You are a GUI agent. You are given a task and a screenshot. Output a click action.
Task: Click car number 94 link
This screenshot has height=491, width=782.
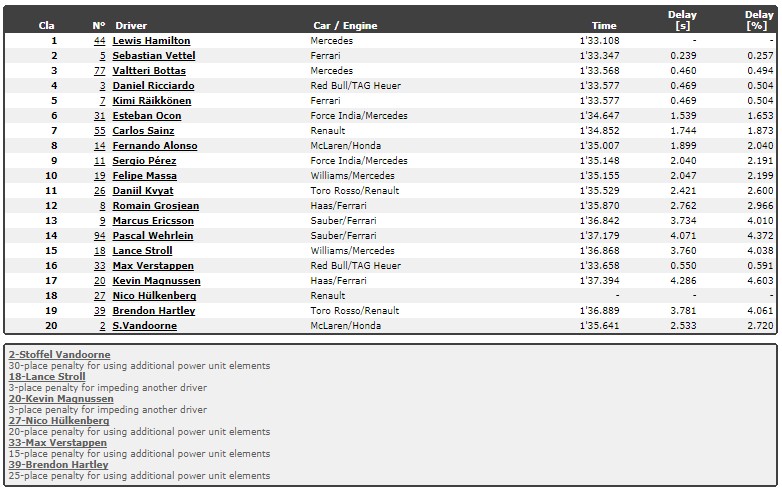100,235
